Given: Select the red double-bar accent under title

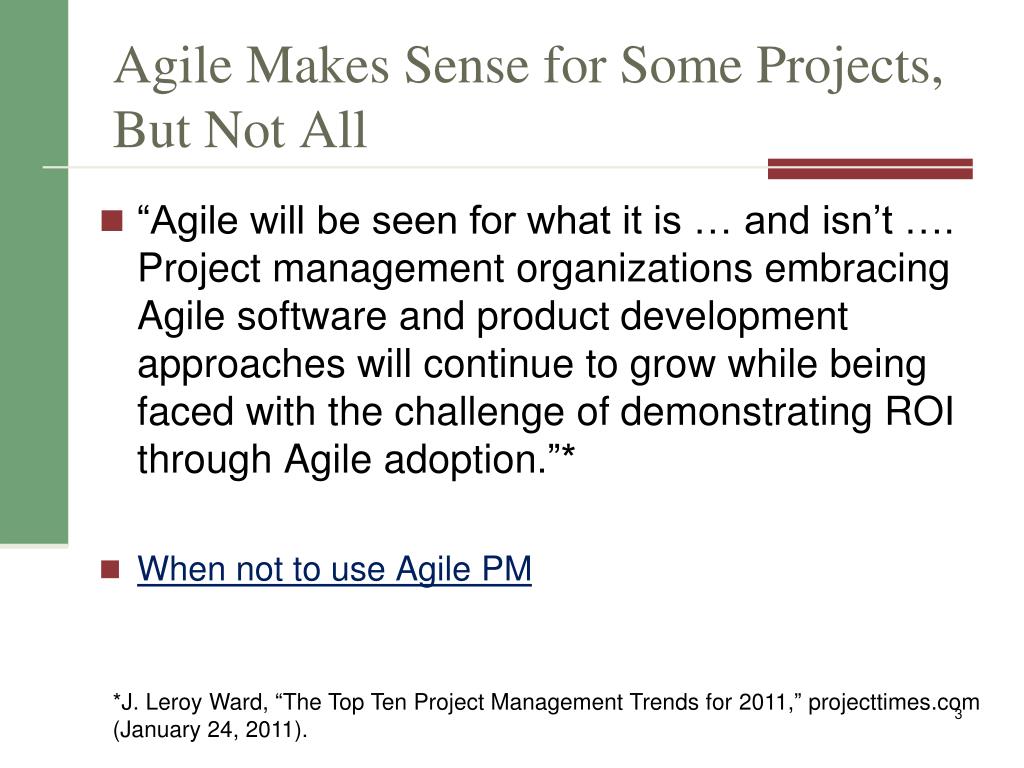Looking at the screenshot, I should click(870, 168).
